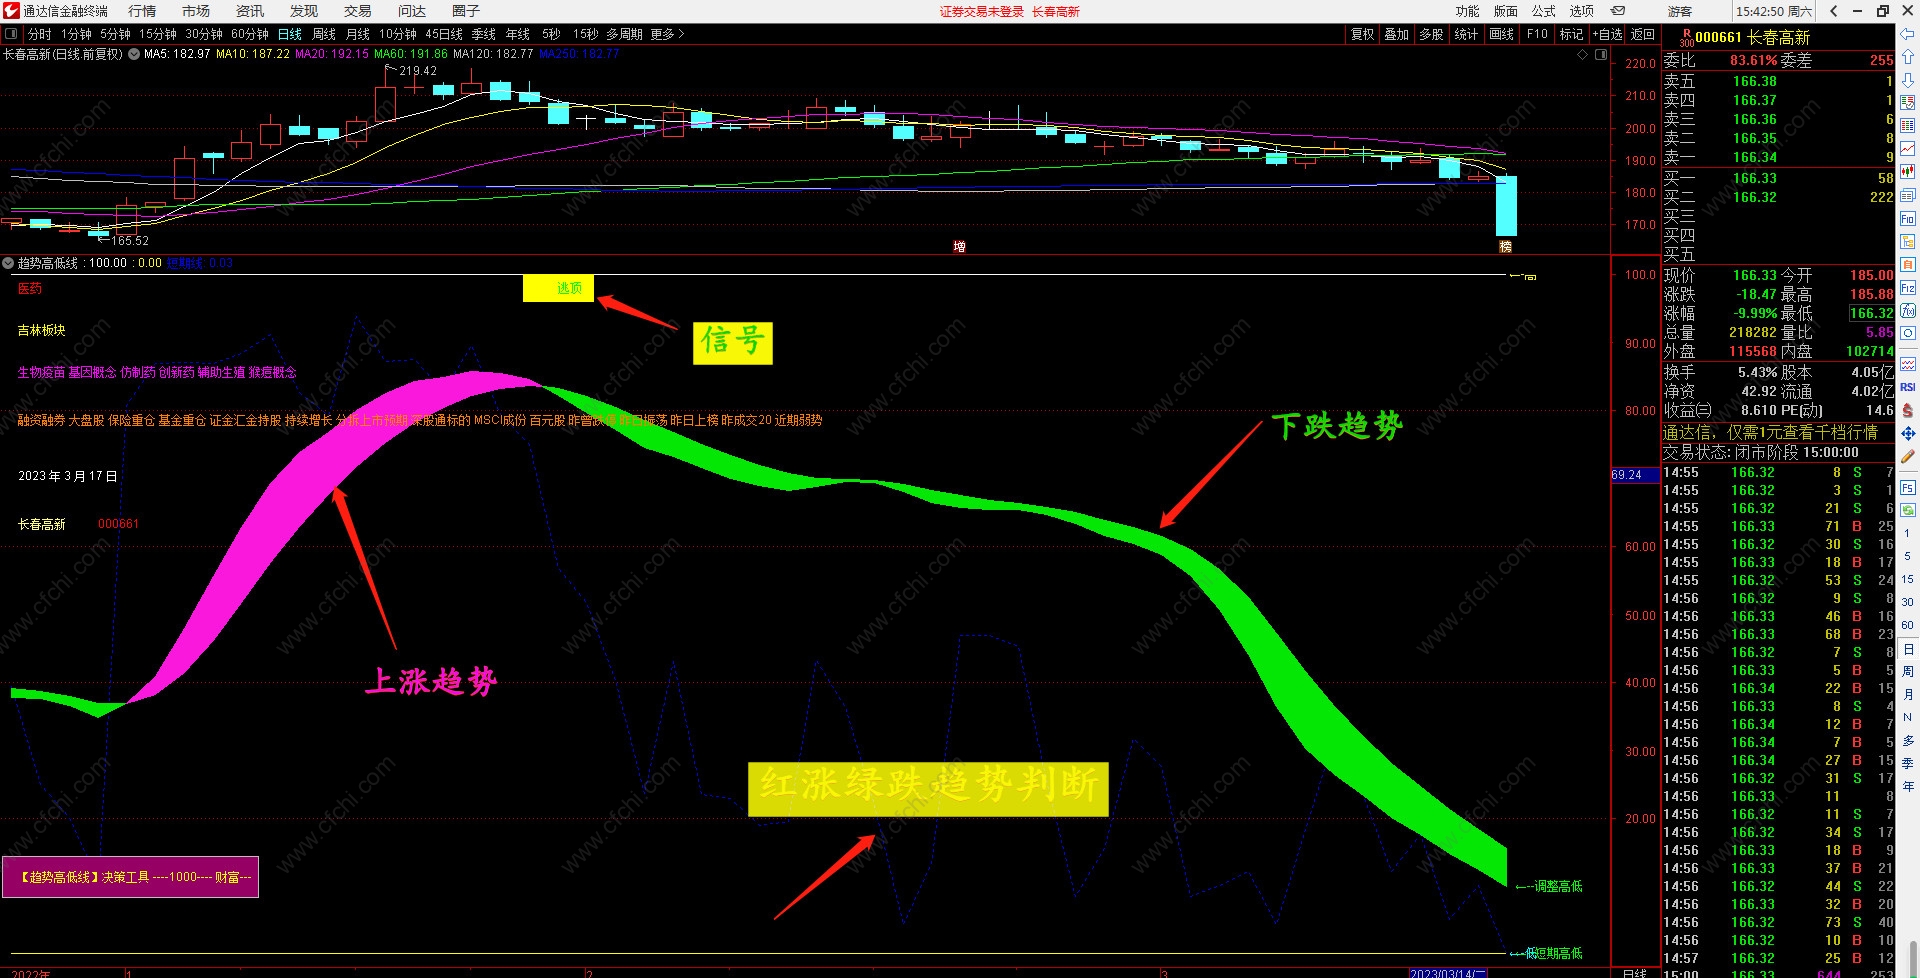This screenshot has height=978, width=1920.
Task: Click the 统计 statistics button
Action: pyautogui.click(x=1467, y=34)
